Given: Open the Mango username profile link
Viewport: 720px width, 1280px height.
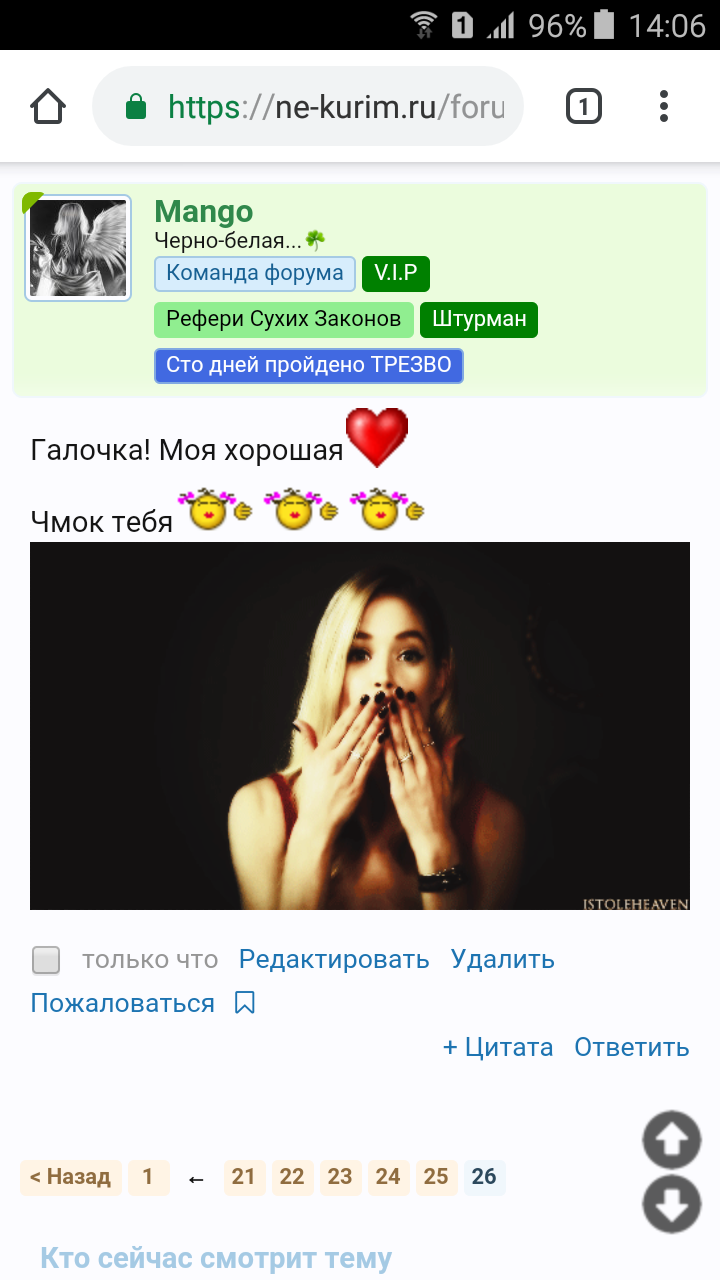Looking at the screenshot, I should coord(204,212).
